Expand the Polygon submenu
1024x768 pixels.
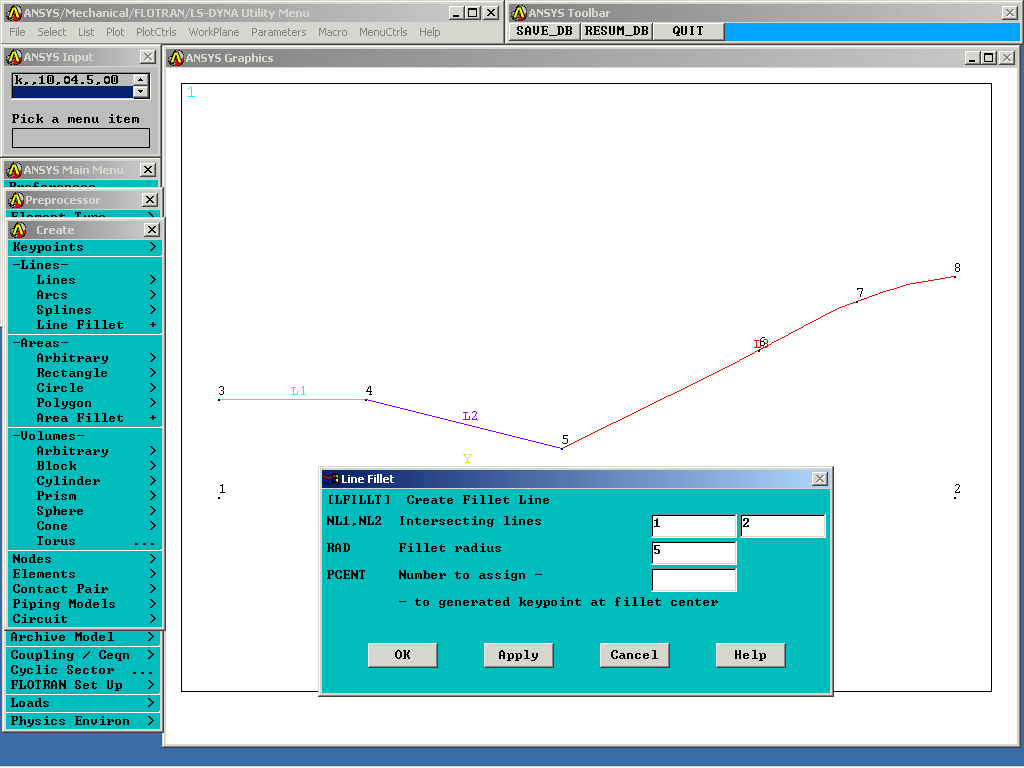(84, 404)
